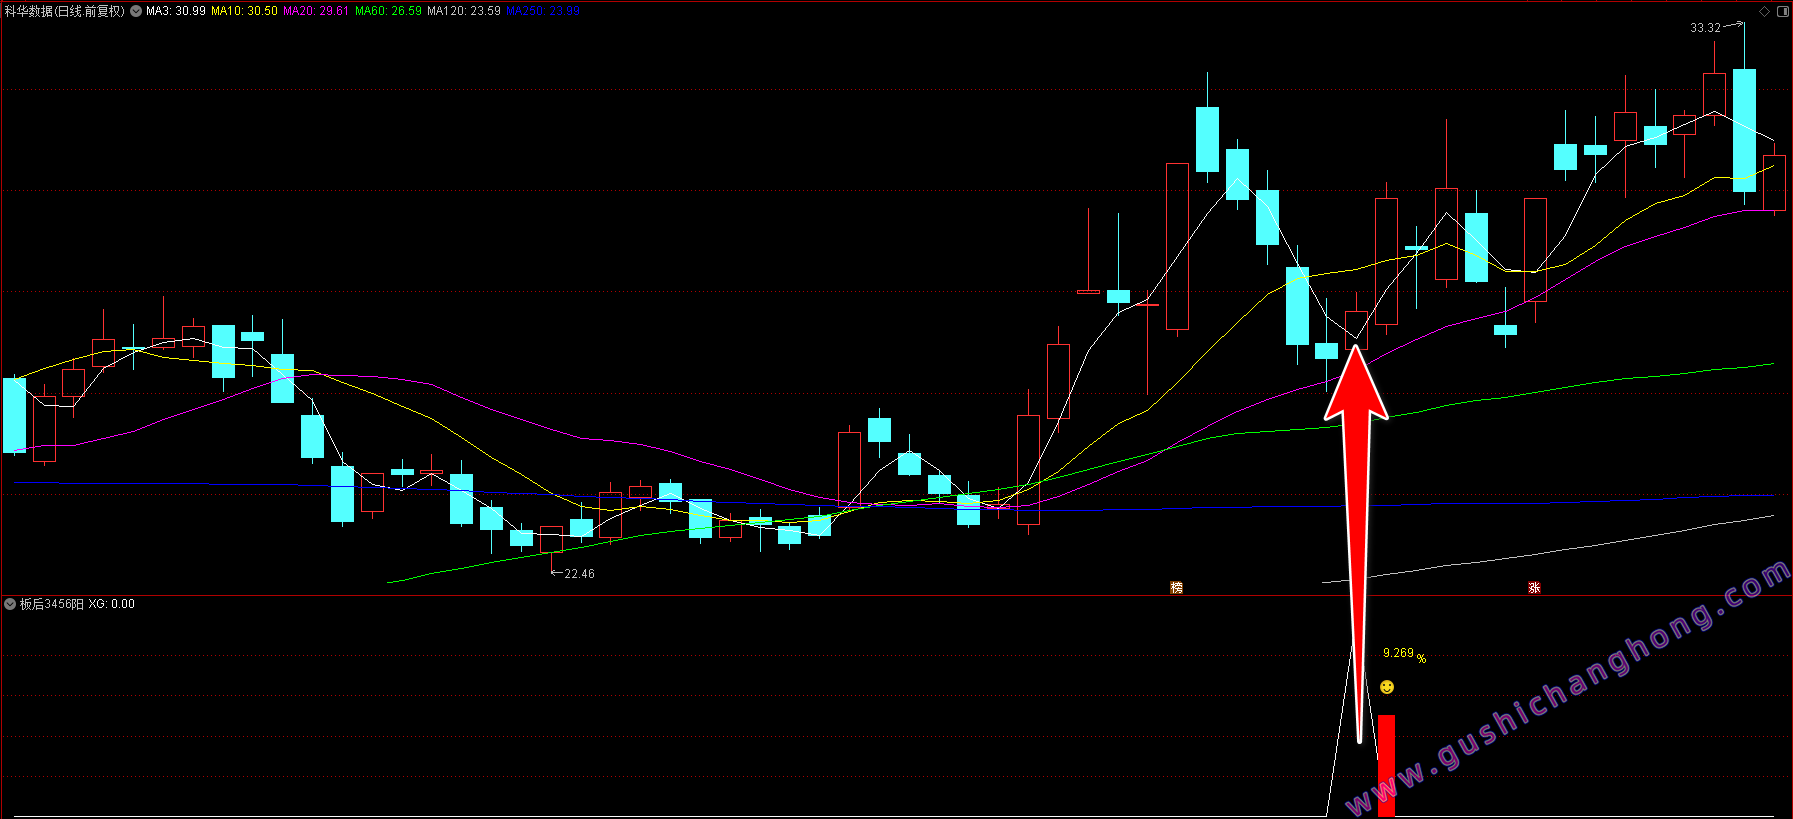Click the 9.269% signal value

(1404, 654)
